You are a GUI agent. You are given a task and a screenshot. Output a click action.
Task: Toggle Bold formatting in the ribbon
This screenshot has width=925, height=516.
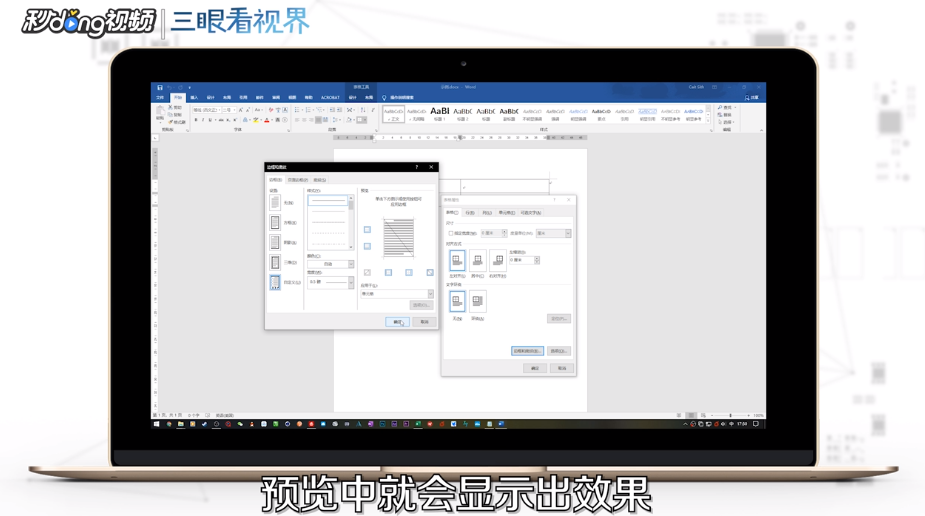pyautogui.click(x=196, y=120)
